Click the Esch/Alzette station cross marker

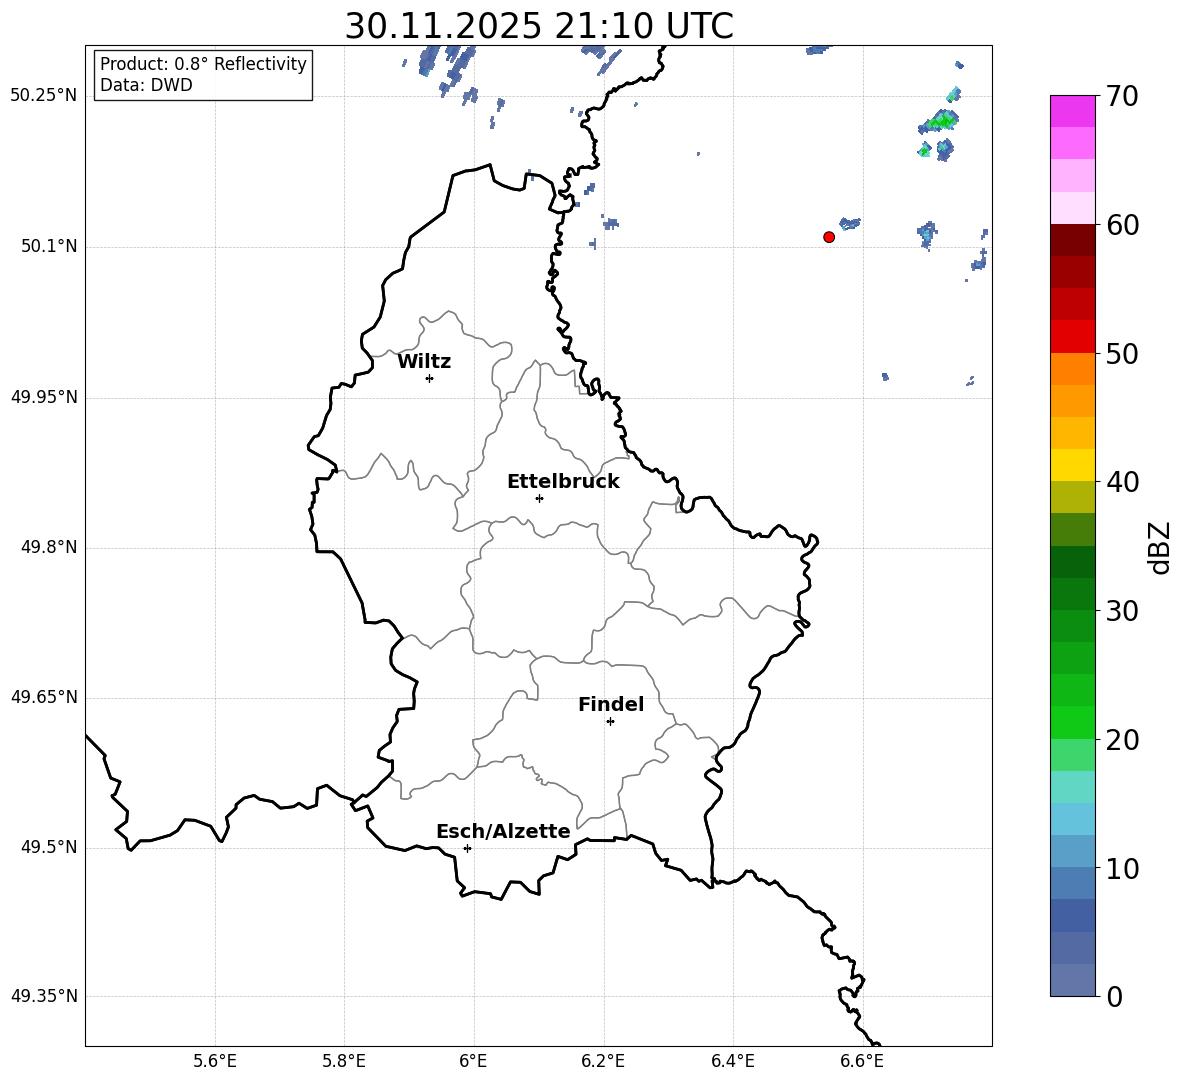coord(467,848)
